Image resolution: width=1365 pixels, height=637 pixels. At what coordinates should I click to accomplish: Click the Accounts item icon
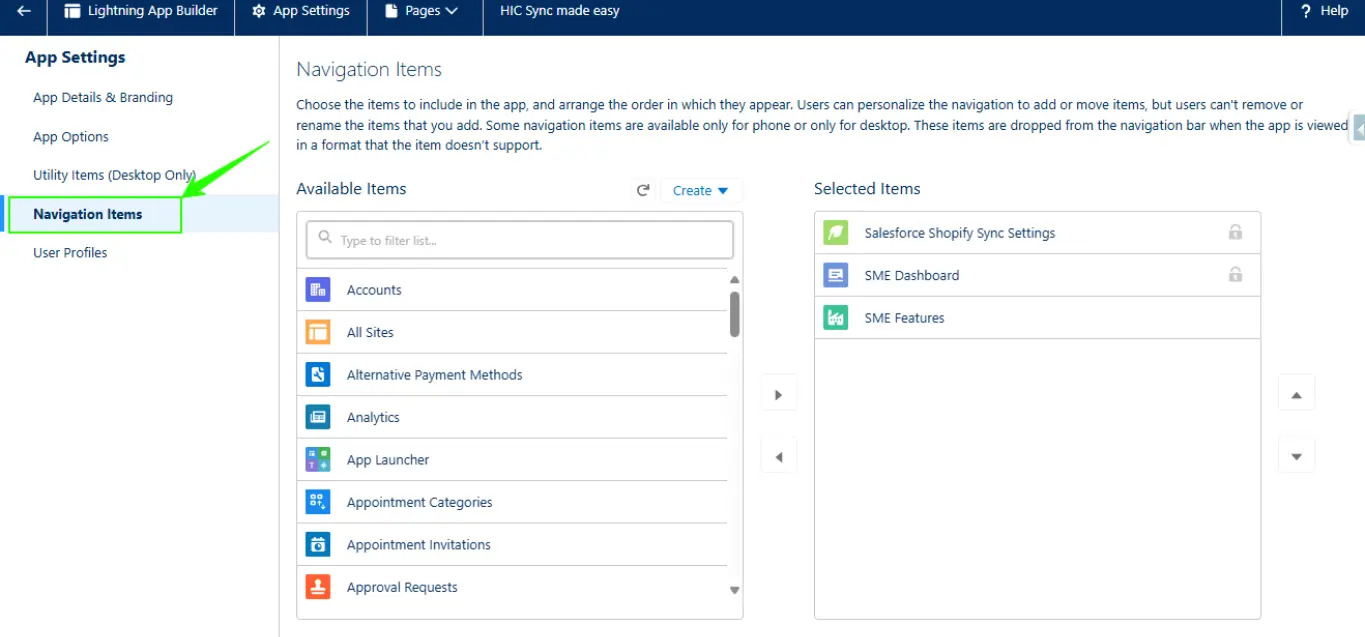tap(318, 290)
